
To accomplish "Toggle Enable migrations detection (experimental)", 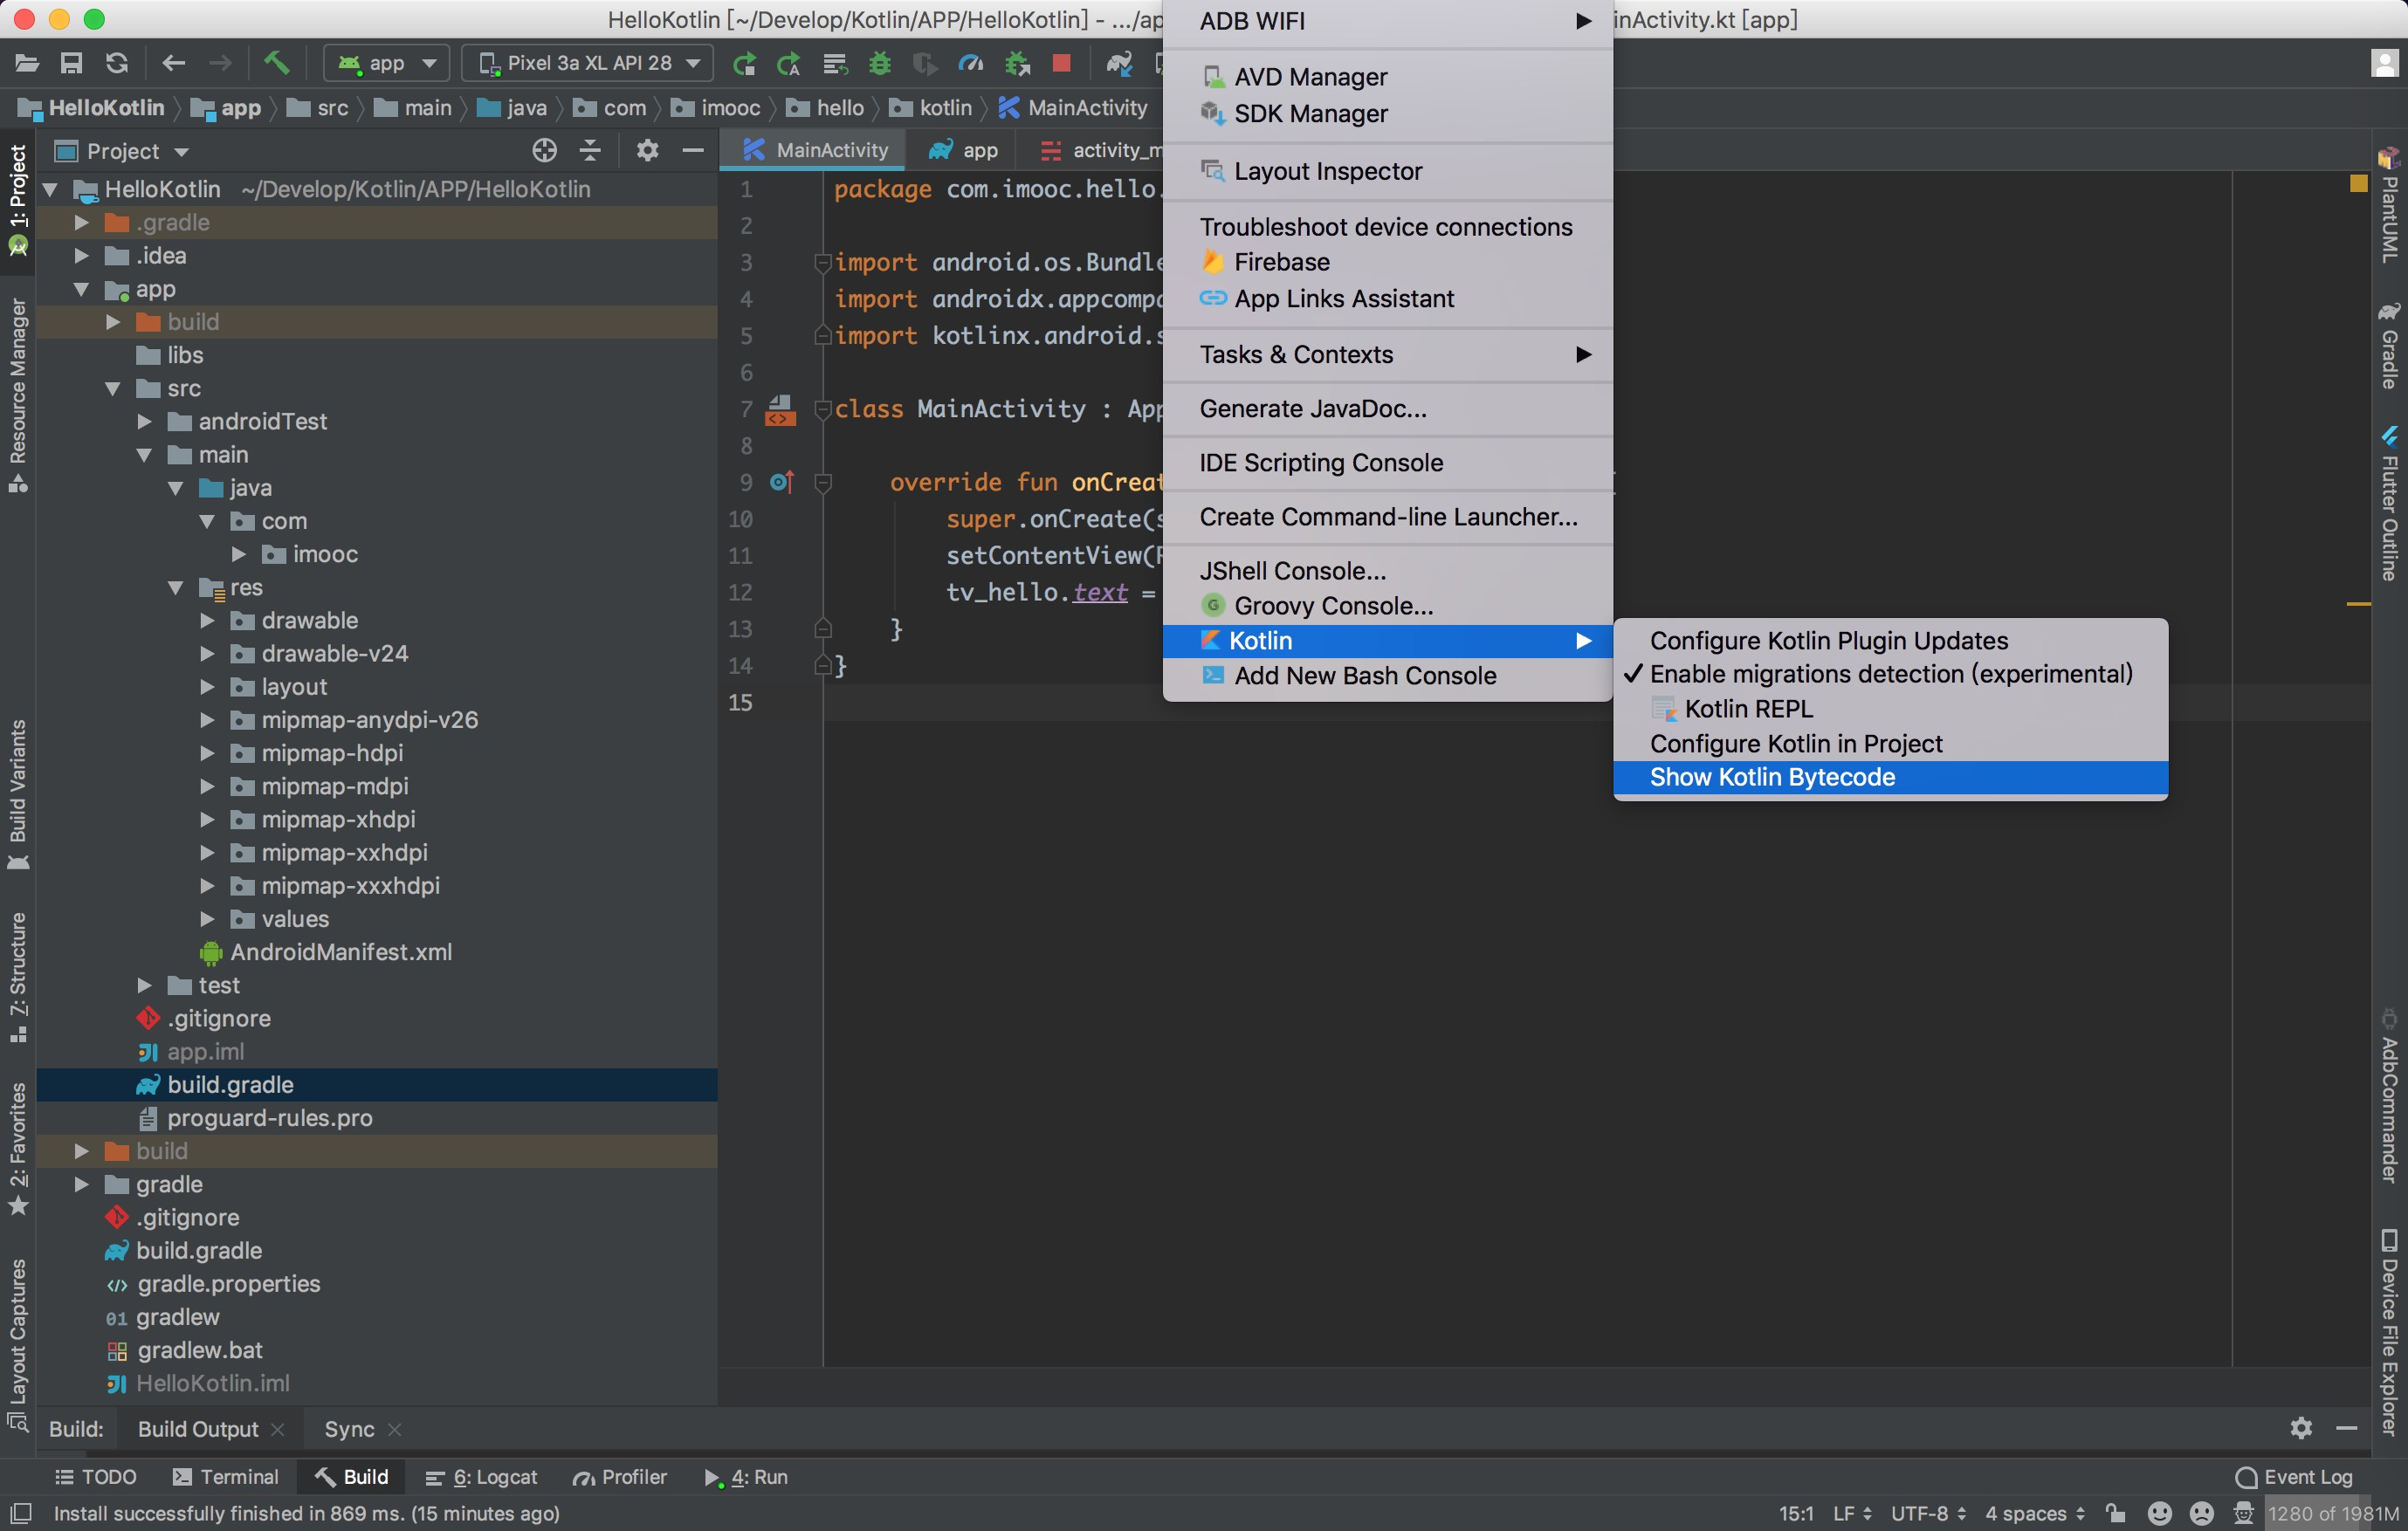I will 1890,674.
